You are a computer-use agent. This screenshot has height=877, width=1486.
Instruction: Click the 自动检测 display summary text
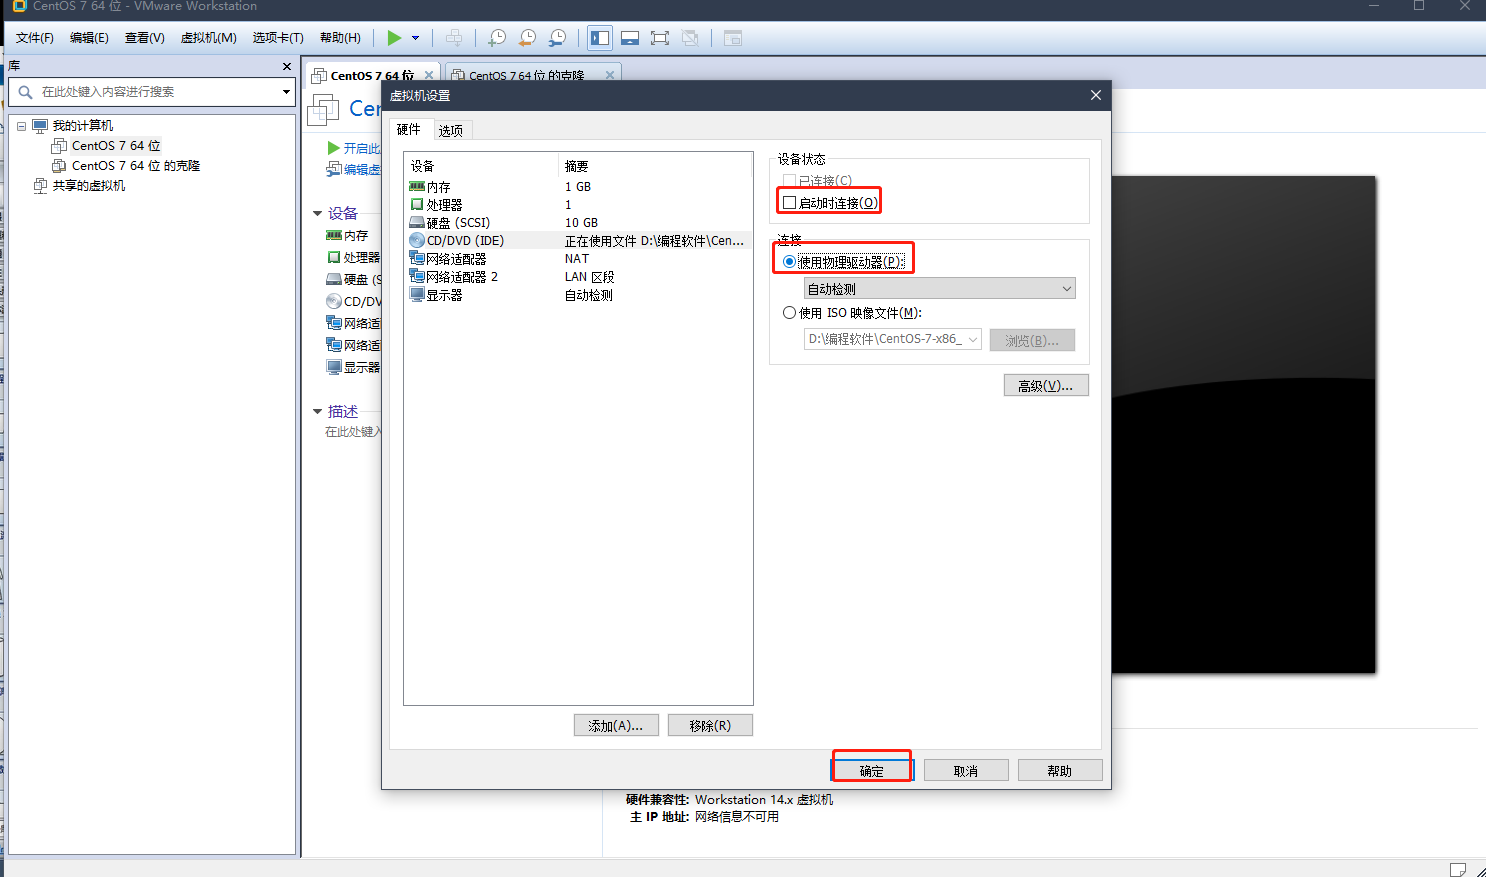click(589, 295)
